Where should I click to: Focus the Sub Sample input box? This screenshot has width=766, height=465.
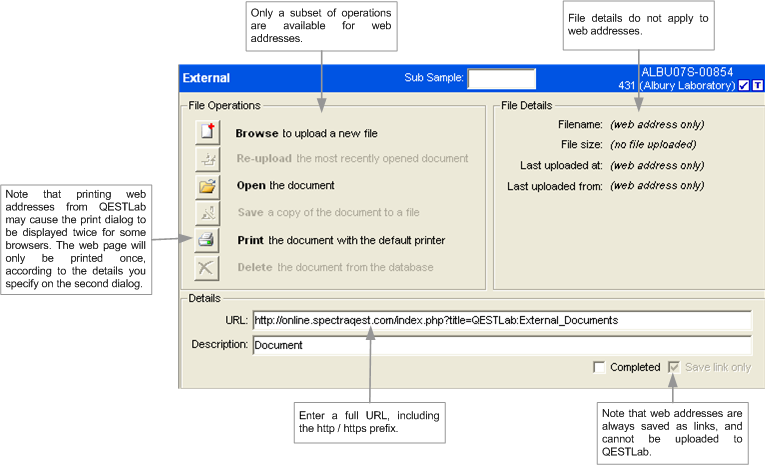click(x=501, y=78)
